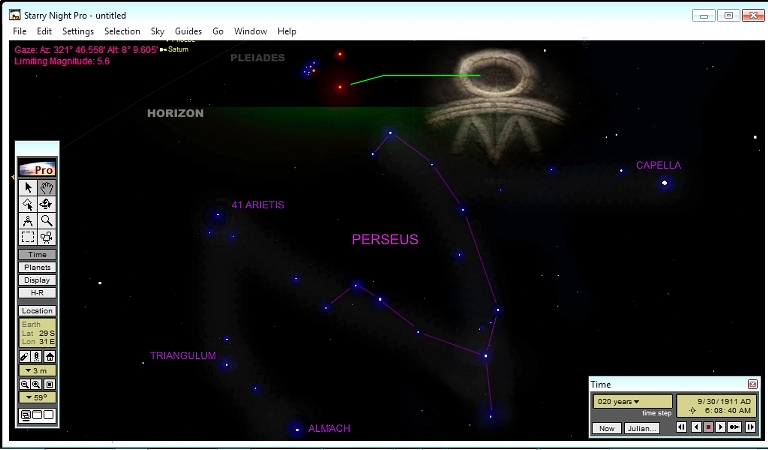Select the movie camera tool

47,237
